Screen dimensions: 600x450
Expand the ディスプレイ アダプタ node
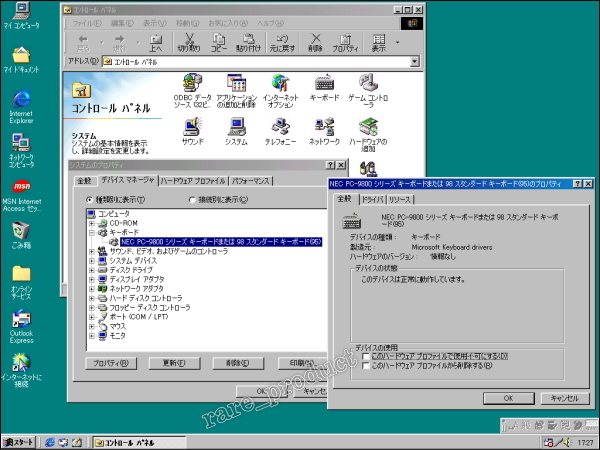point(92,280)
